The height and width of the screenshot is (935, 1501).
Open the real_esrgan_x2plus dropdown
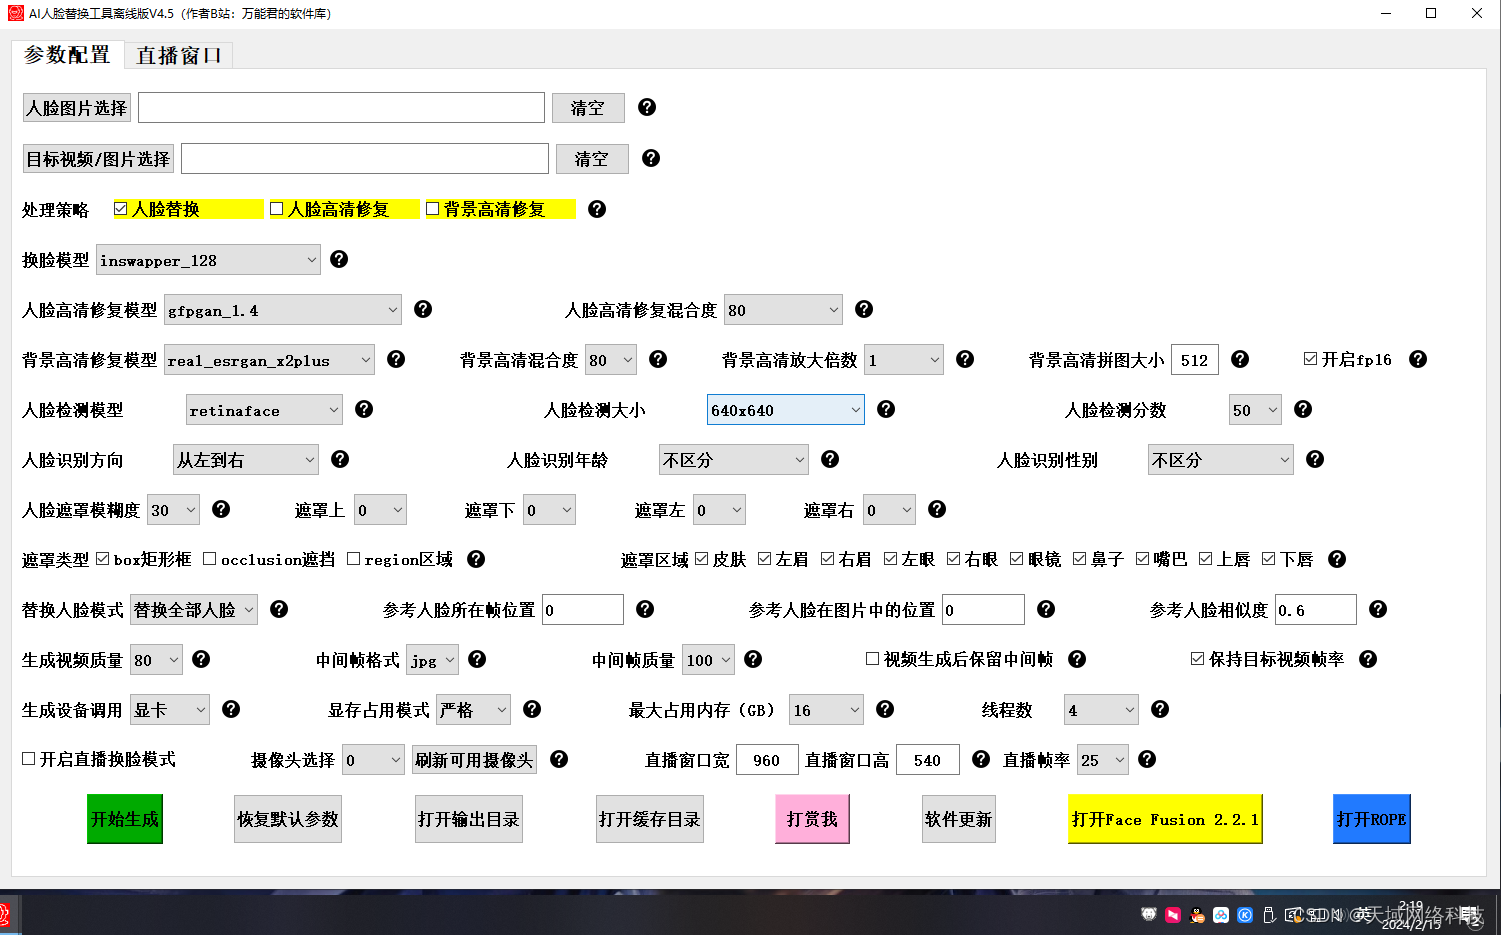coord(269,360)
